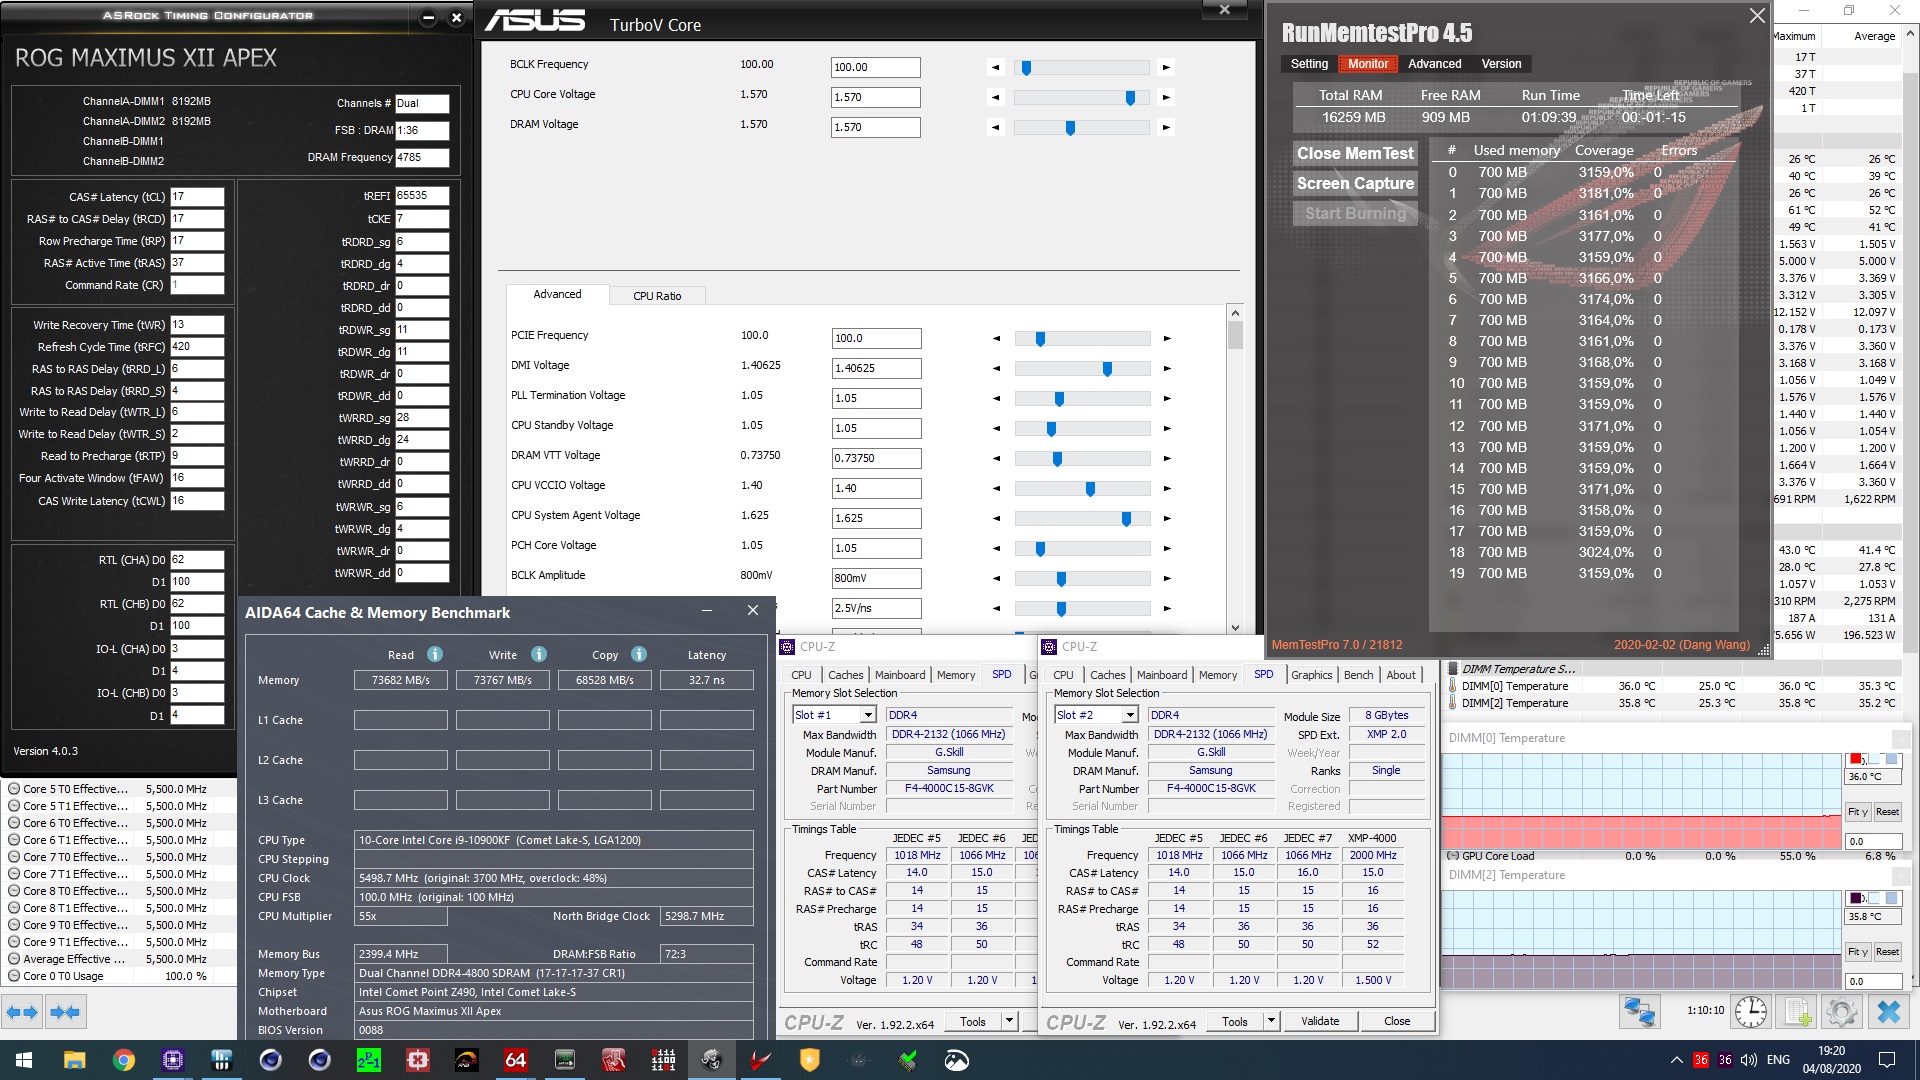1920x1080 pixels.
Task: Click the Copy info icon in AIDA64
Action: click(x=639, y=654)
